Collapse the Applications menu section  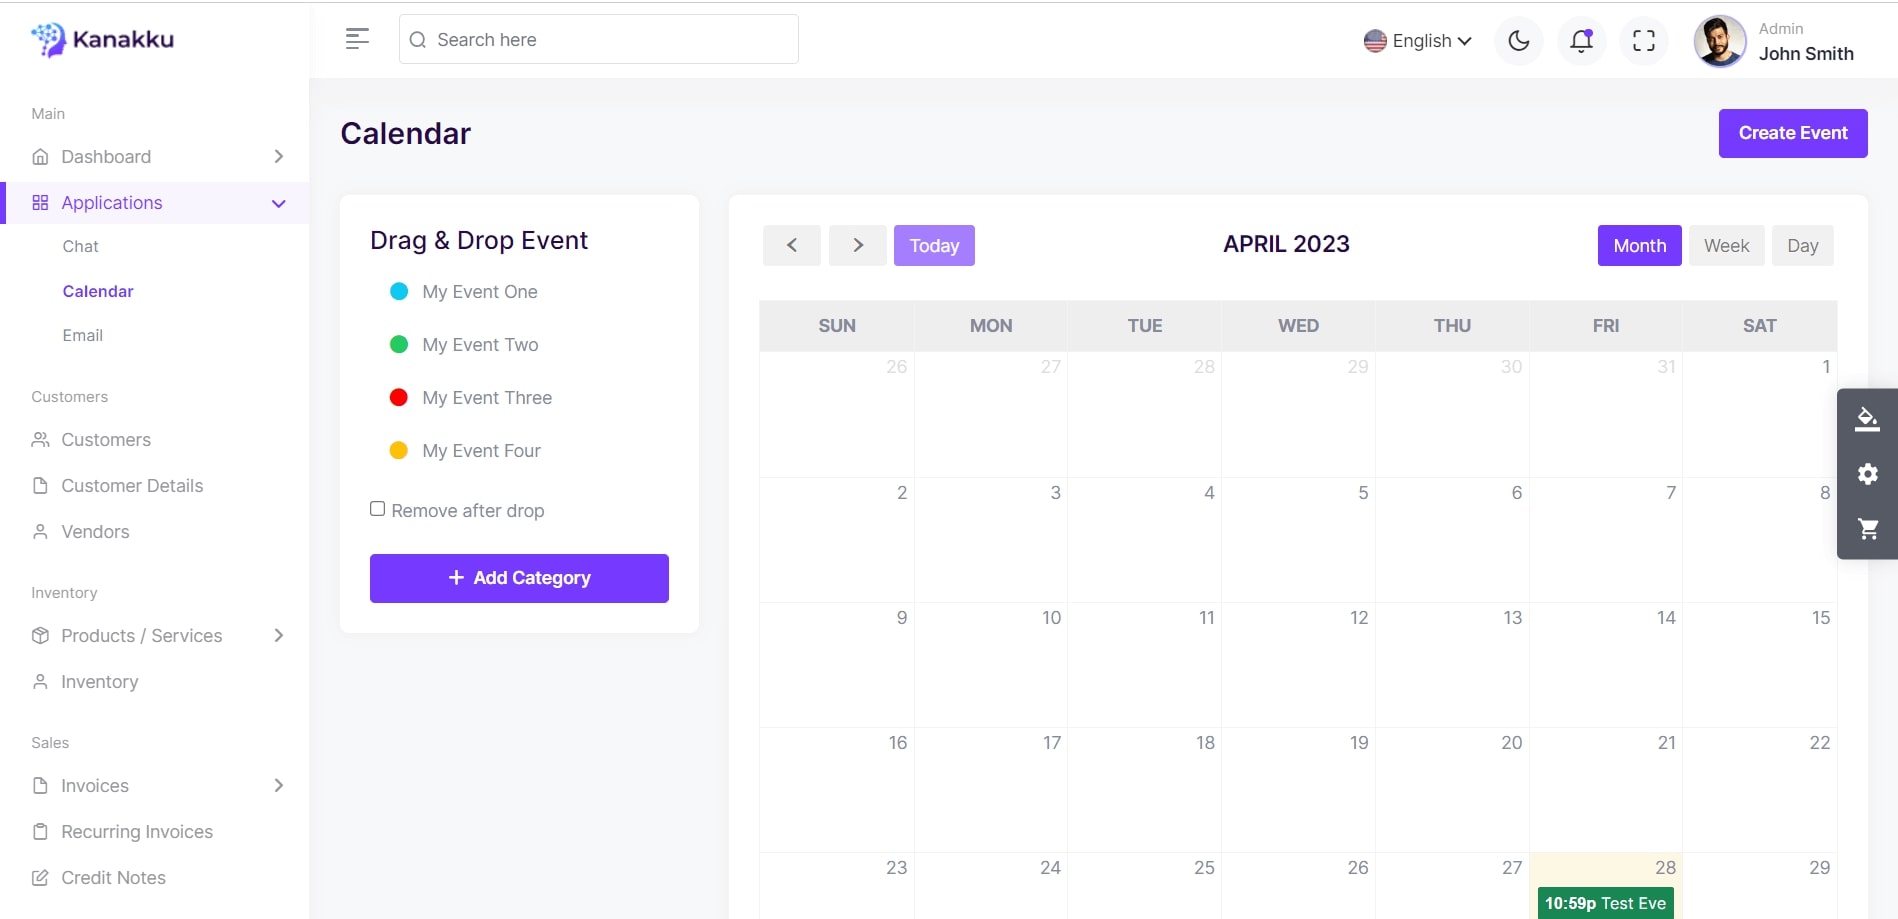click(279, 204)
